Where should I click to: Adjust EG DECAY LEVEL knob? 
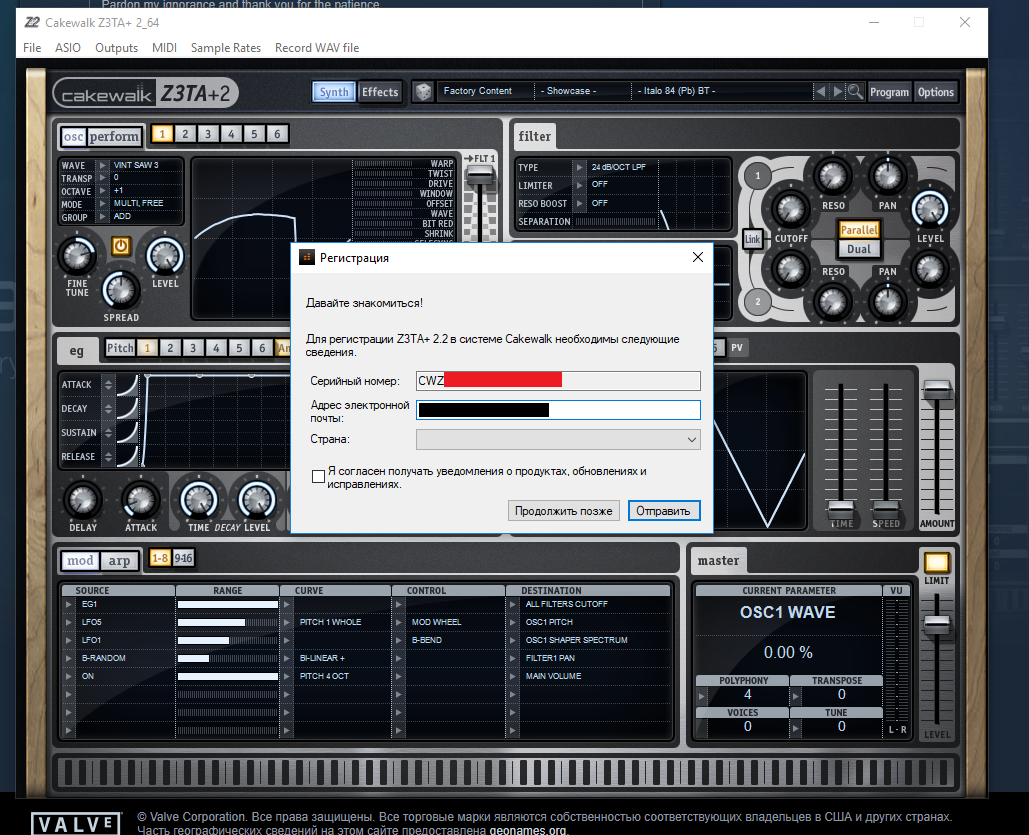click(257, 500)
